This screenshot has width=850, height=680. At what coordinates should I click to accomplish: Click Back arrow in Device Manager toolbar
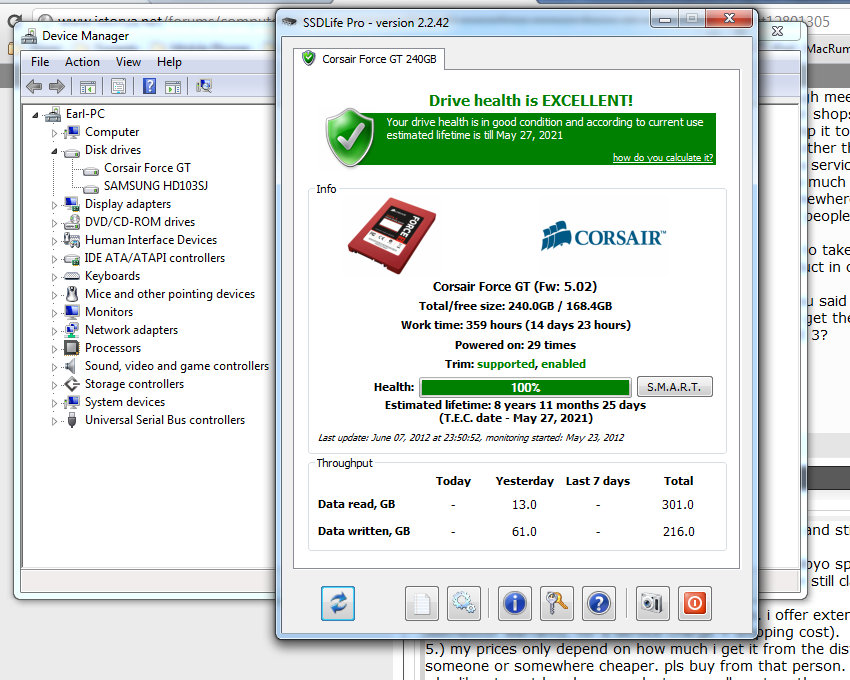point(34,86)
